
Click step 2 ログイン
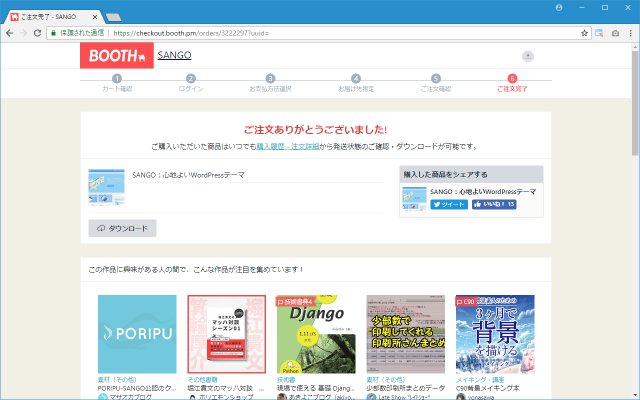[x=191, y=83]
